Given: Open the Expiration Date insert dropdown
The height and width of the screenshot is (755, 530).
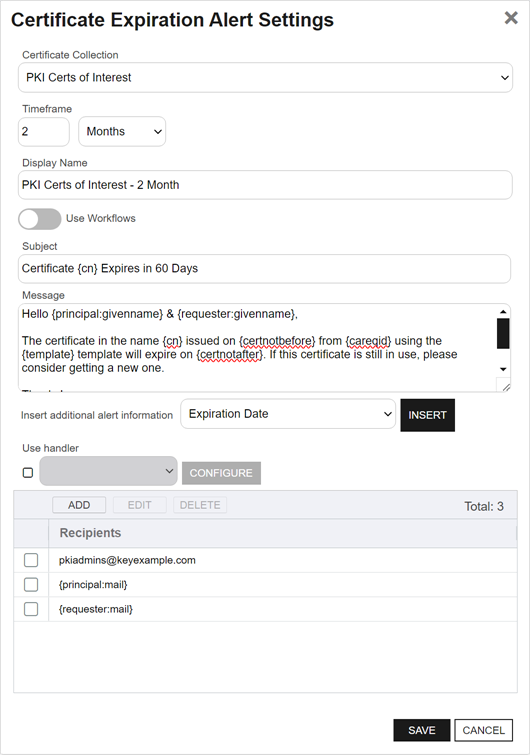Looking at the screenshot, I should (x=288, y=414).
